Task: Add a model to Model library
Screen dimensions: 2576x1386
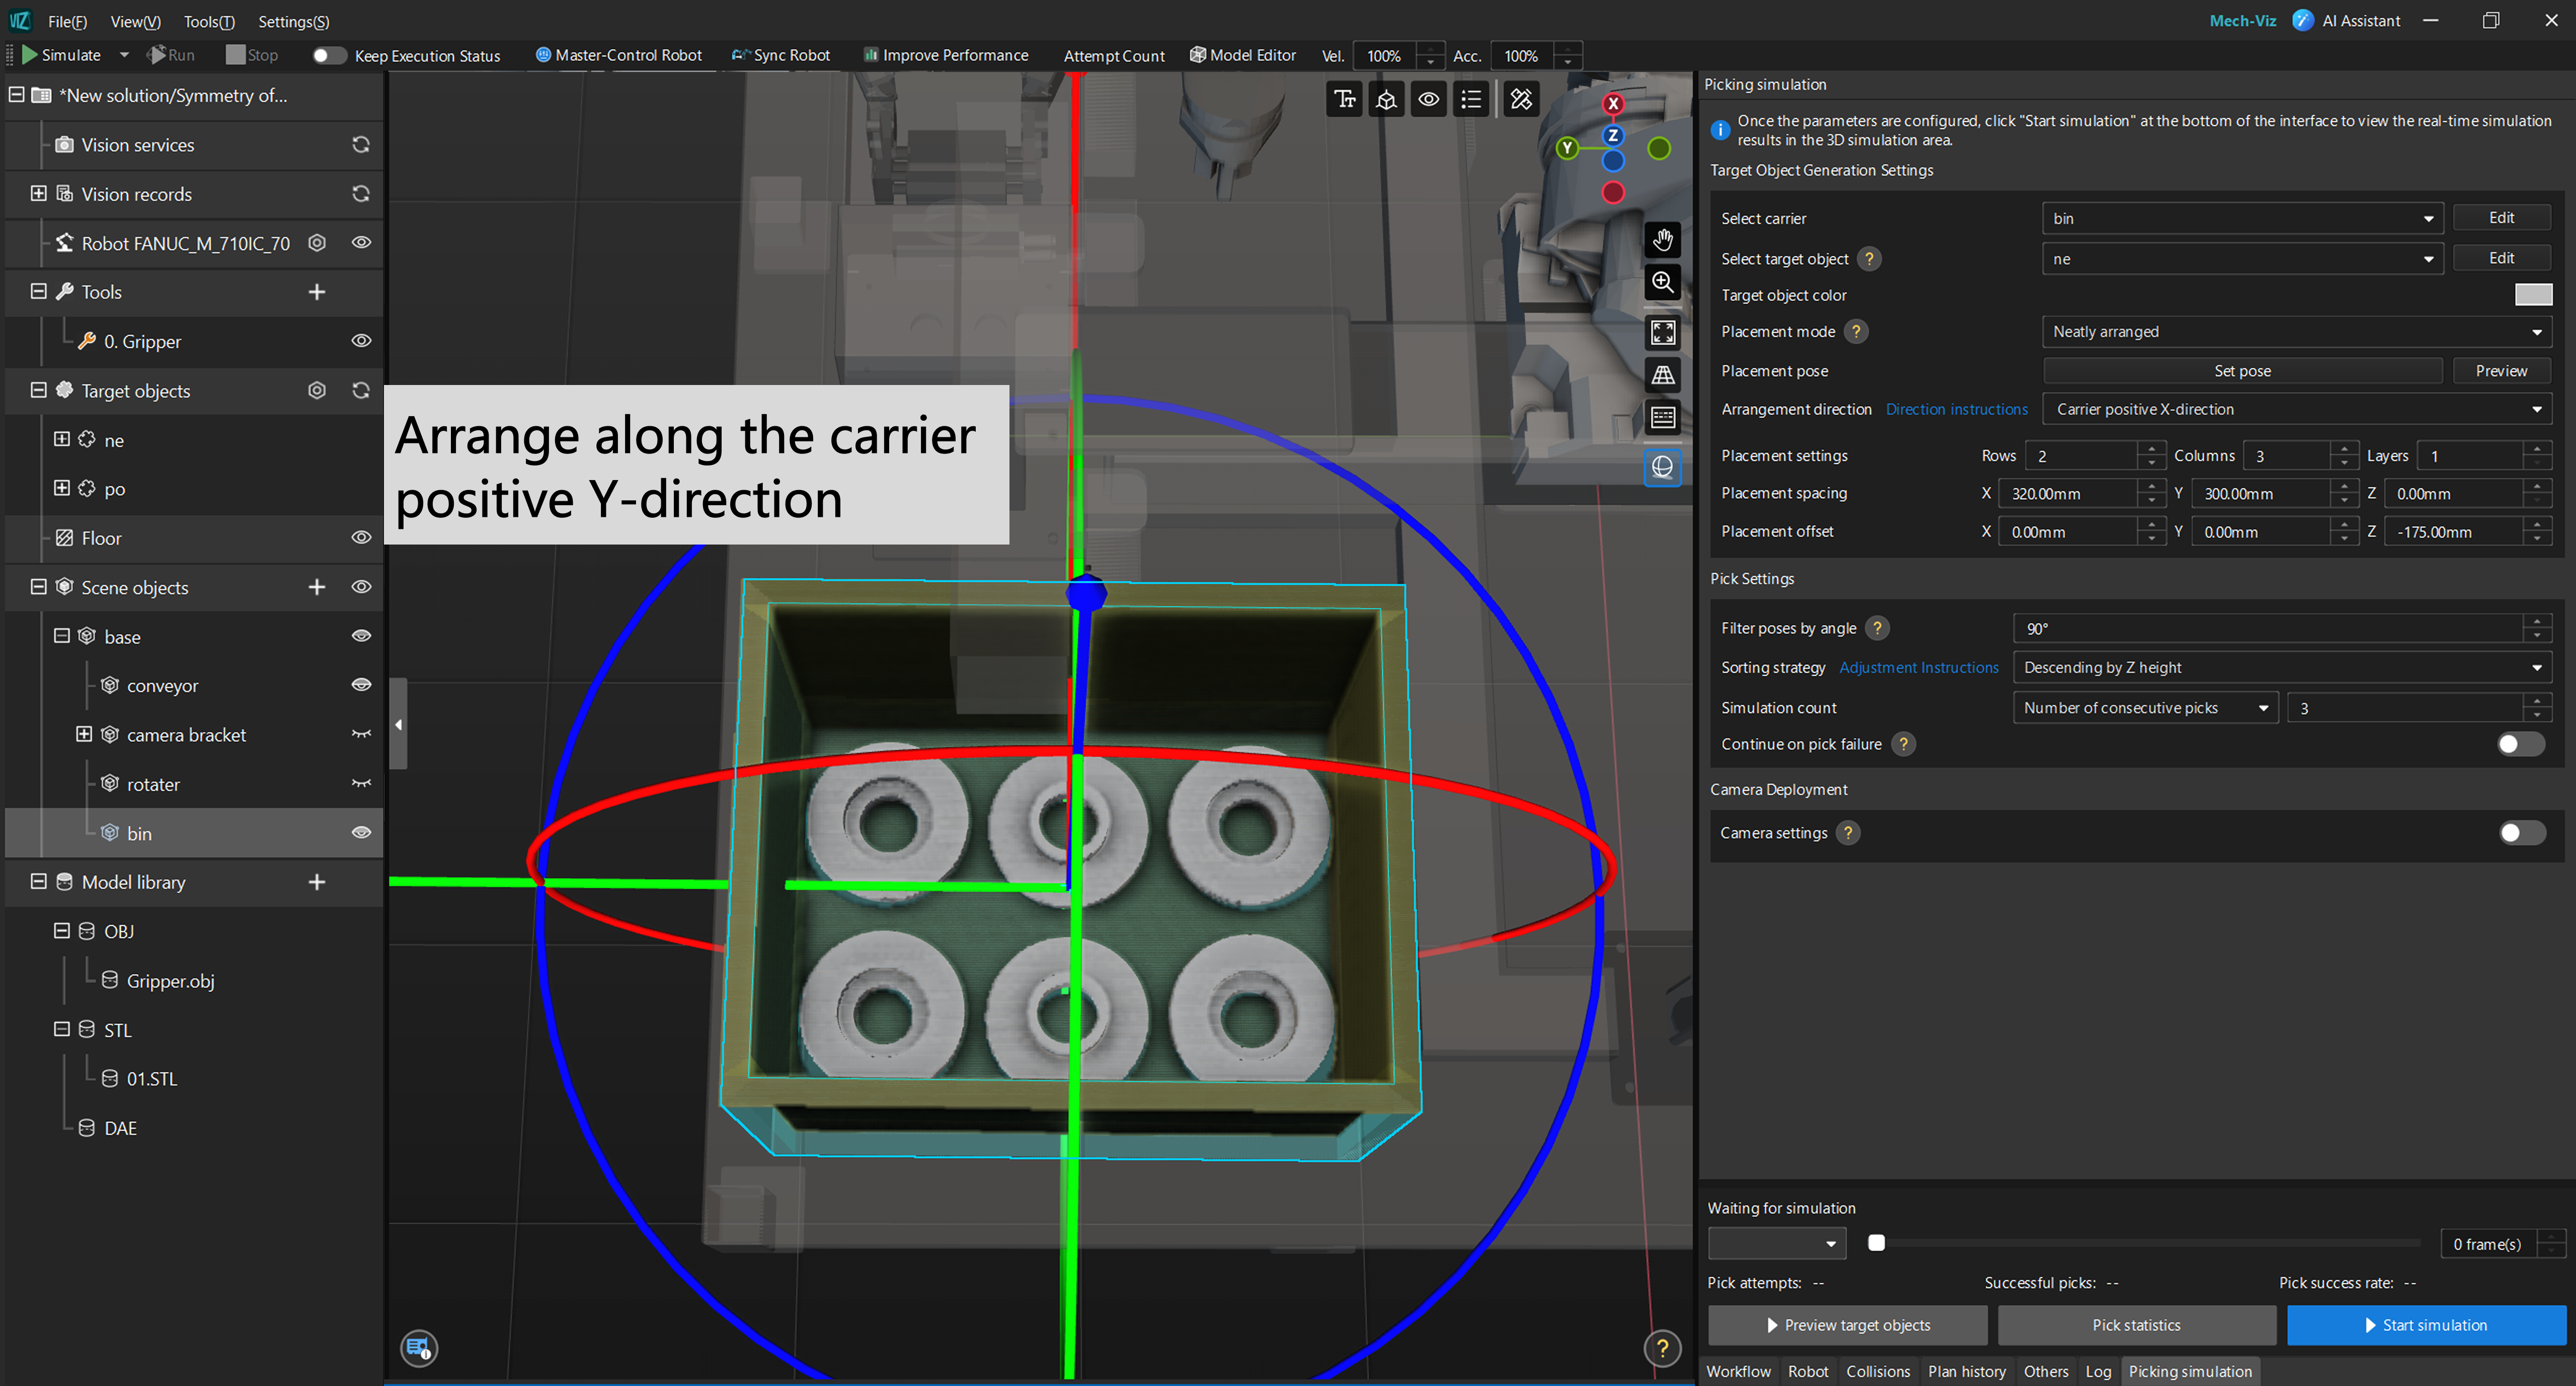Action: coord(317,882)
